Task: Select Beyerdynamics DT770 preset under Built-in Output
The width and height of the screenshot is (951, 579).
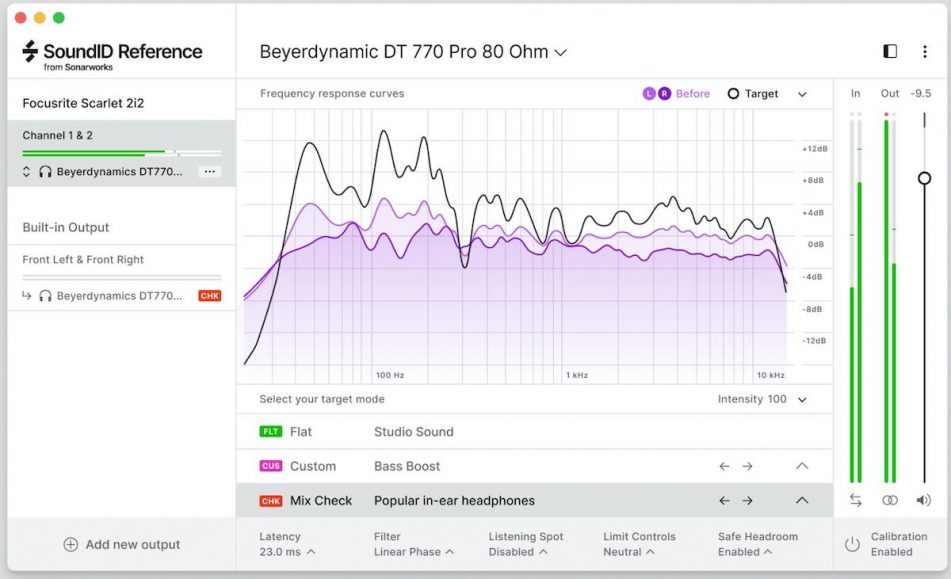Action: (x=119, y=296)
